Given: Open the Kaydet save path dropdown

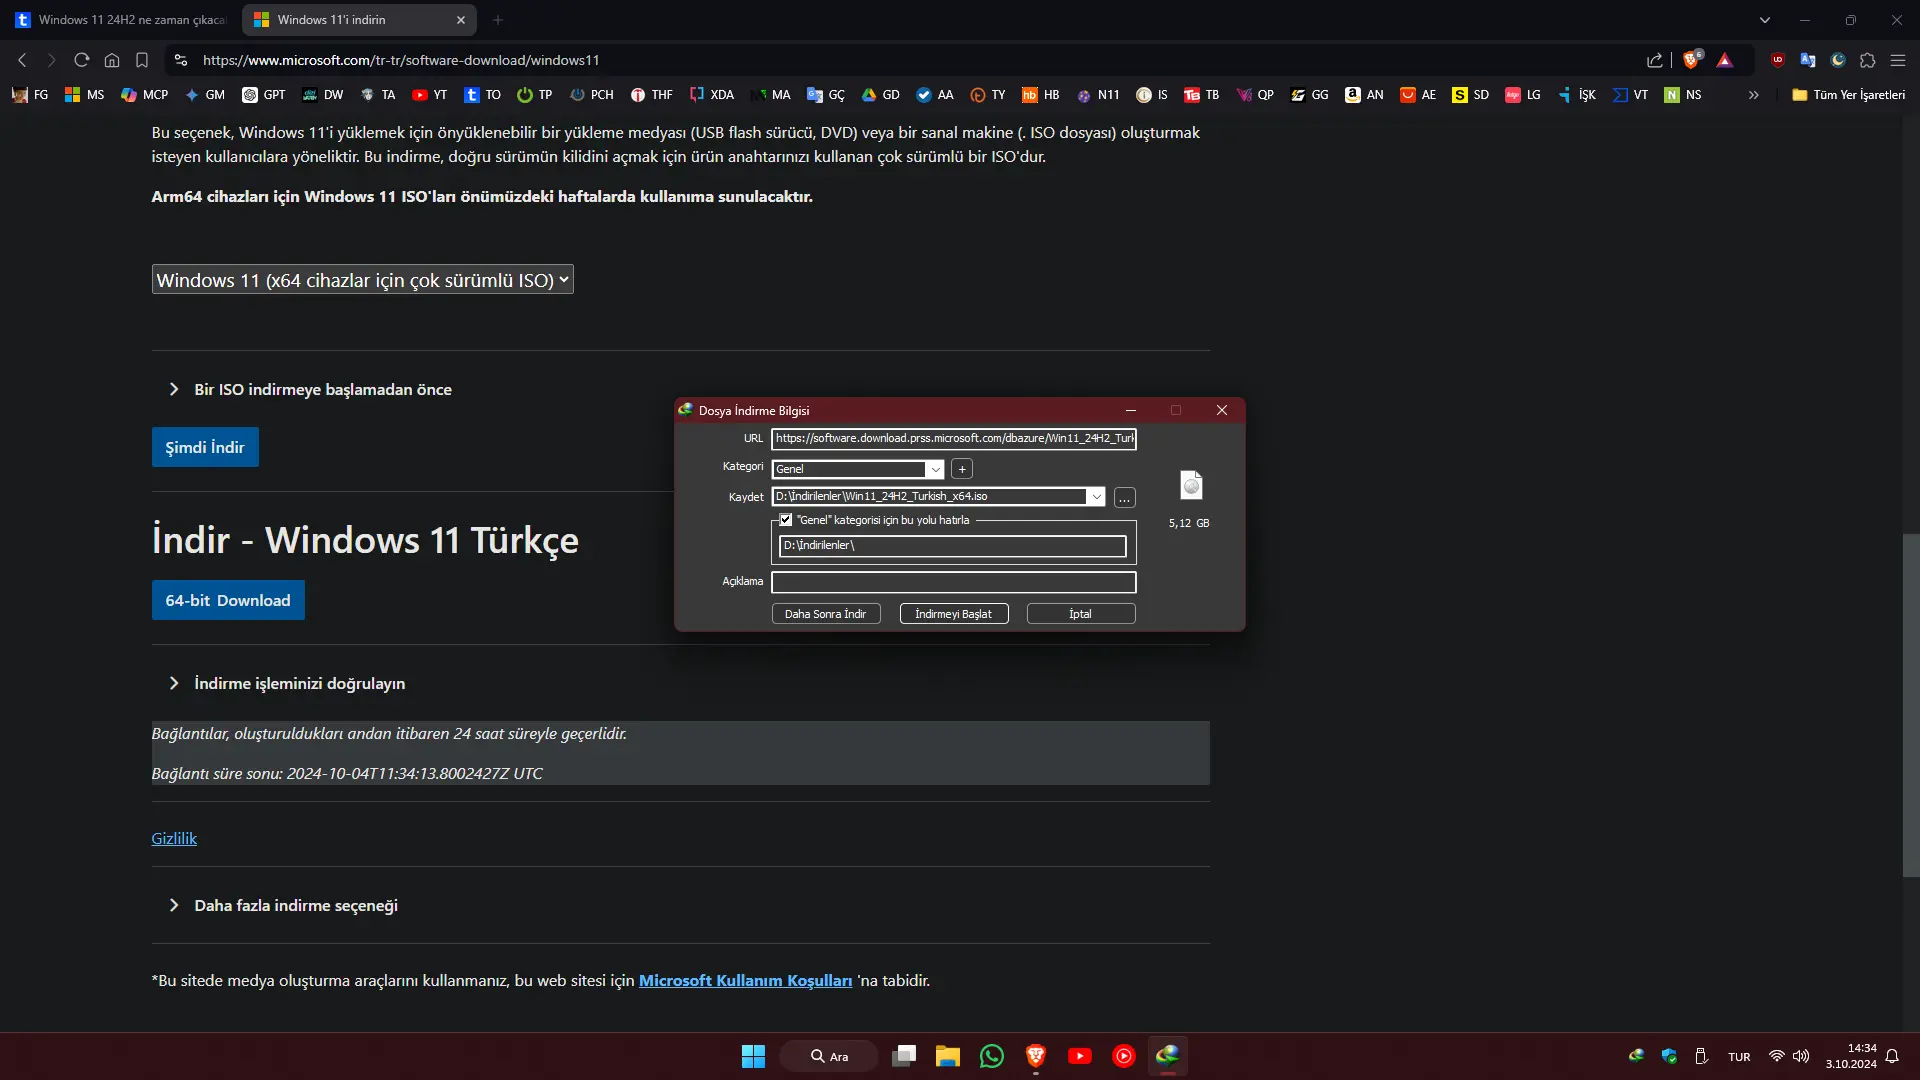Looking at the screenshot, I should 1096,497.
